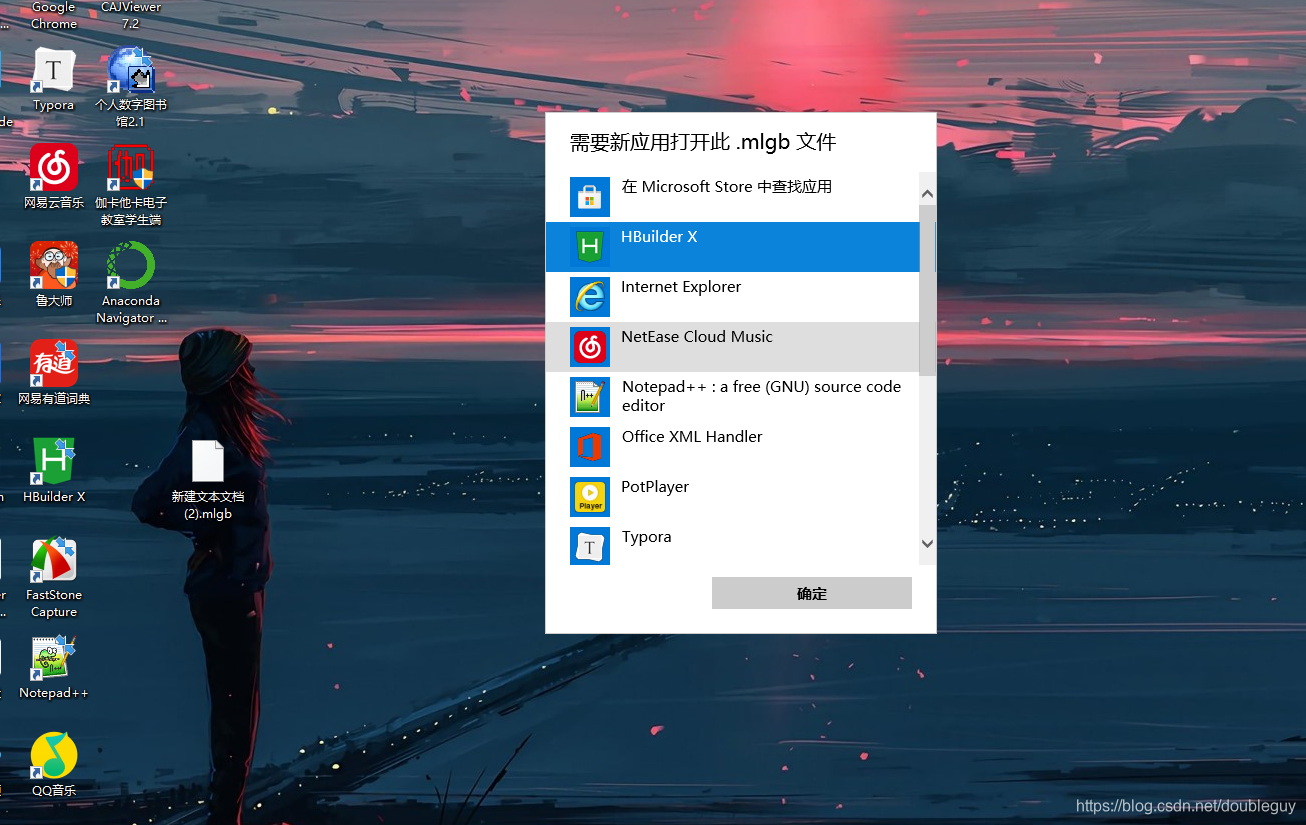Click the NetEase Cloud Music icon in list
1306x825 pixels.
(x=590, y=347)
